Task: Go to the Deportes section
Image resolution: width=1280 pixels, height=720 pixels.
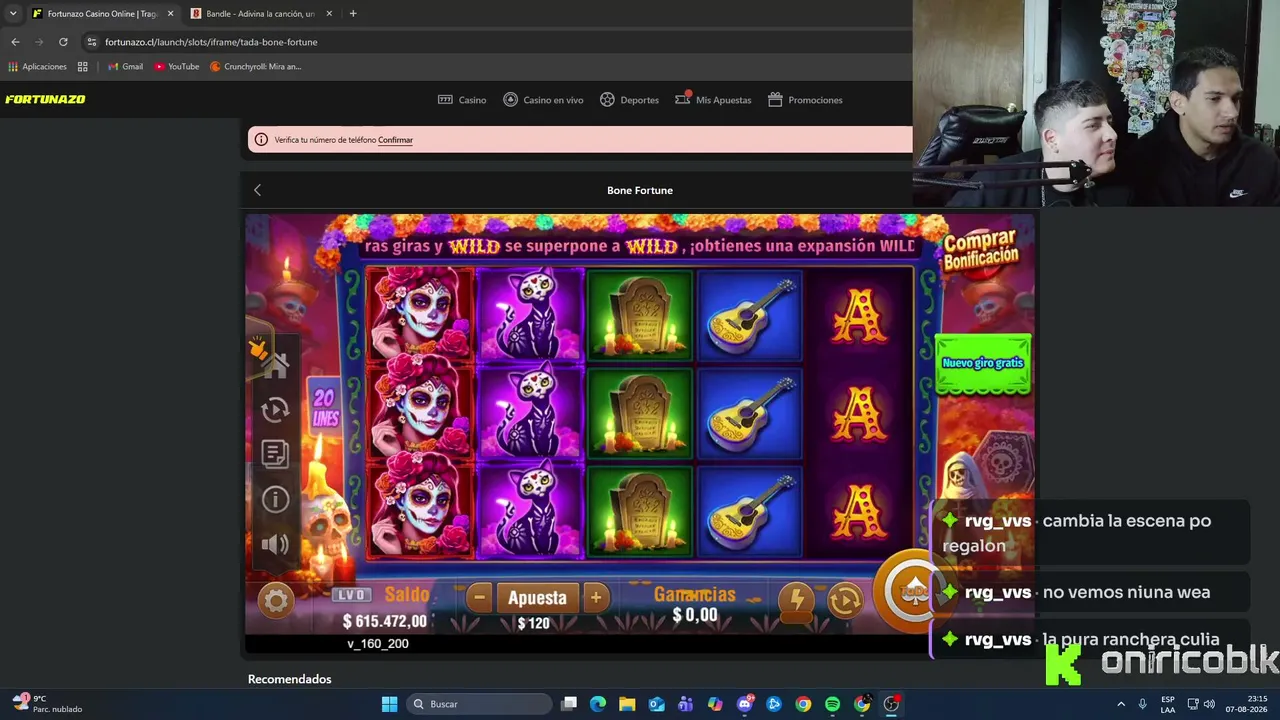Action: click(629, 100)
